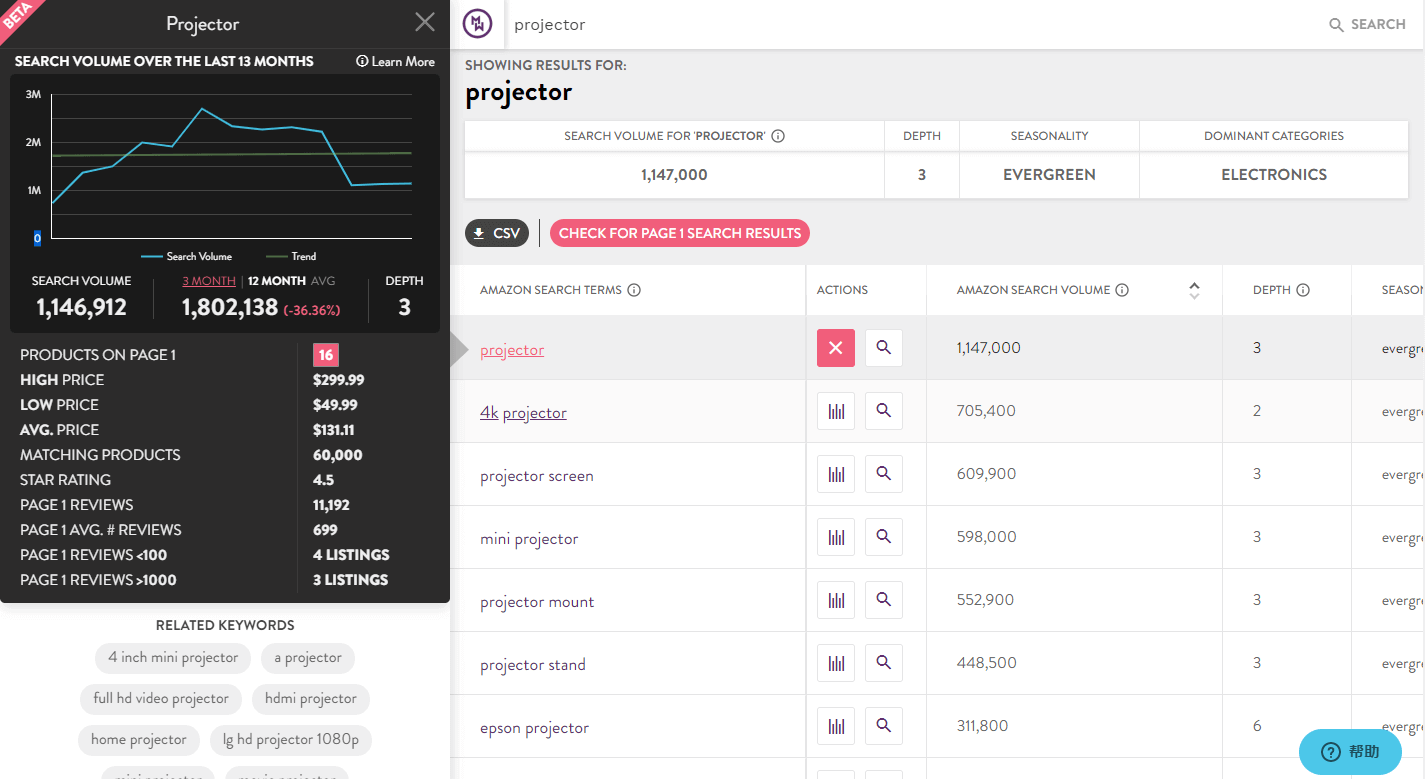Open the projector keyword link
The width and height of the screenshot is (1425, 779).
coord(512,350)
